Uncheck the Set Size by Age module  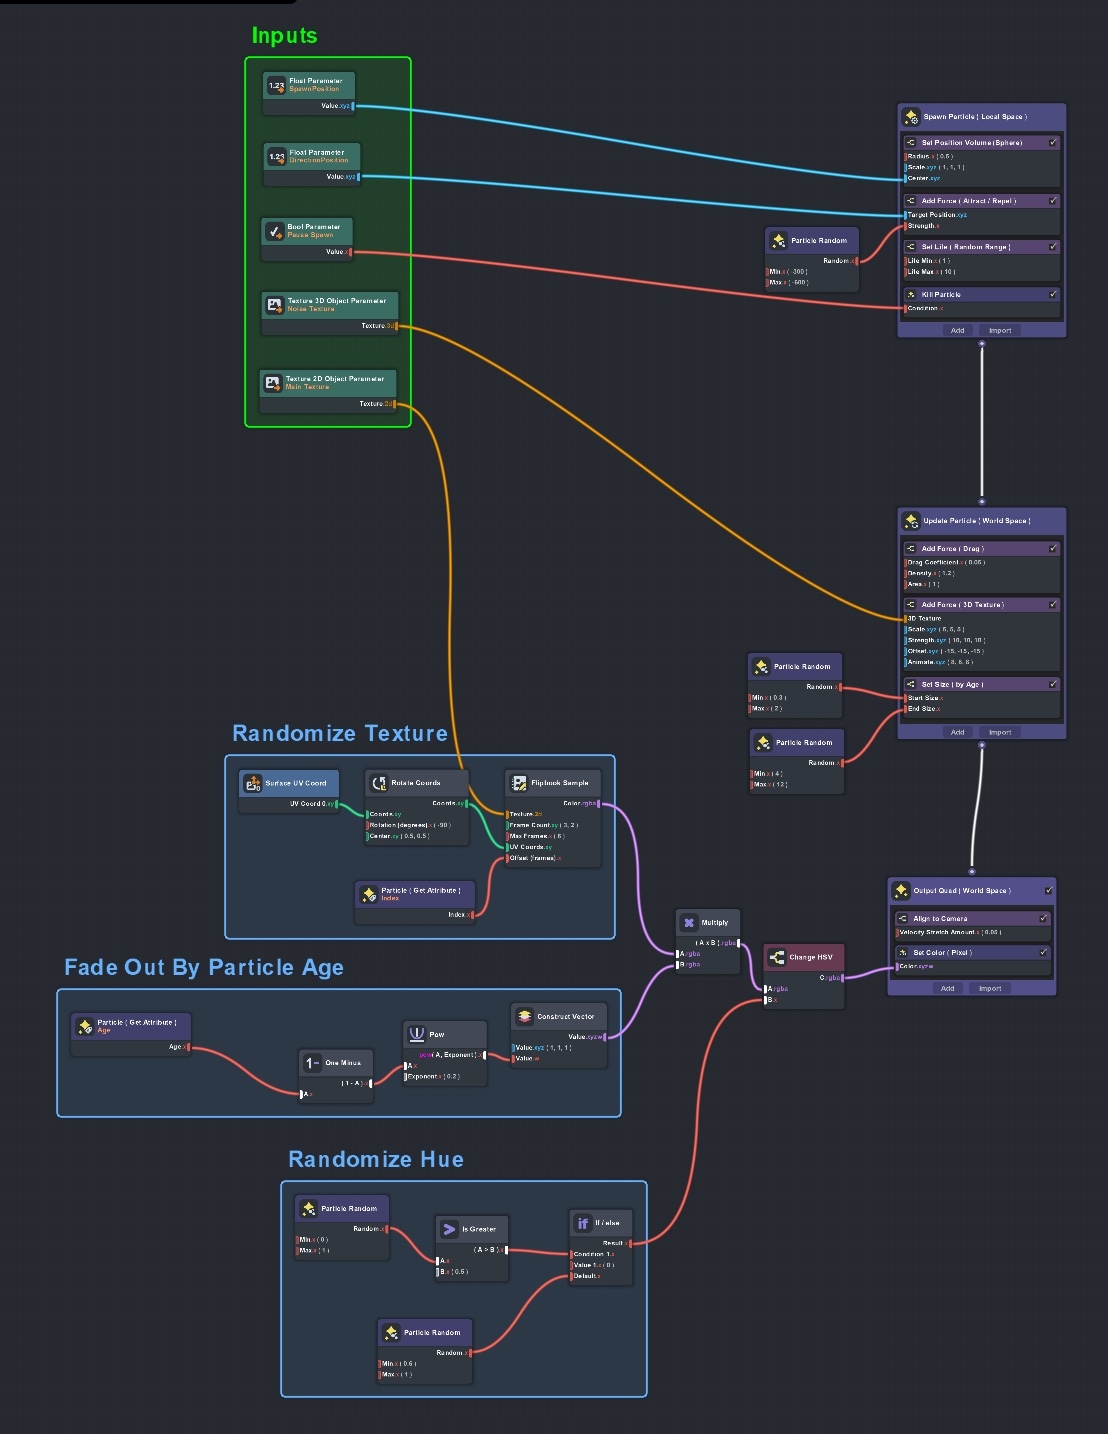coord(1053,684)
